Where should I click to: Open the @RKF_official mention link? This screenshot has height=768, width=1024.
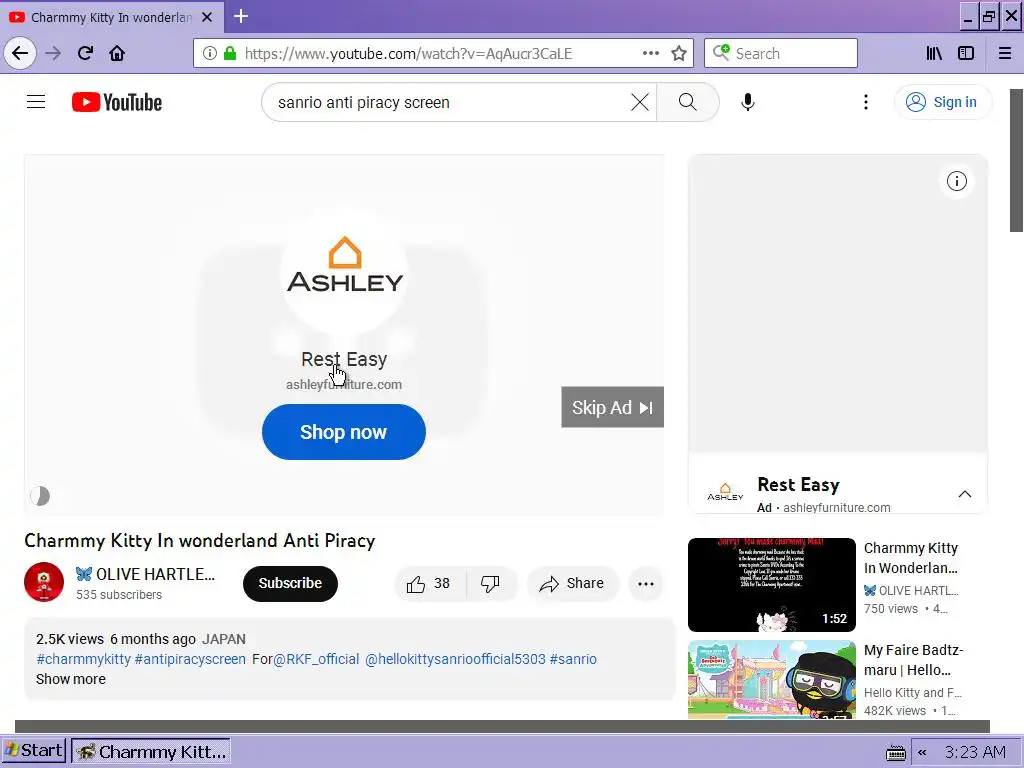coord(316,659)
